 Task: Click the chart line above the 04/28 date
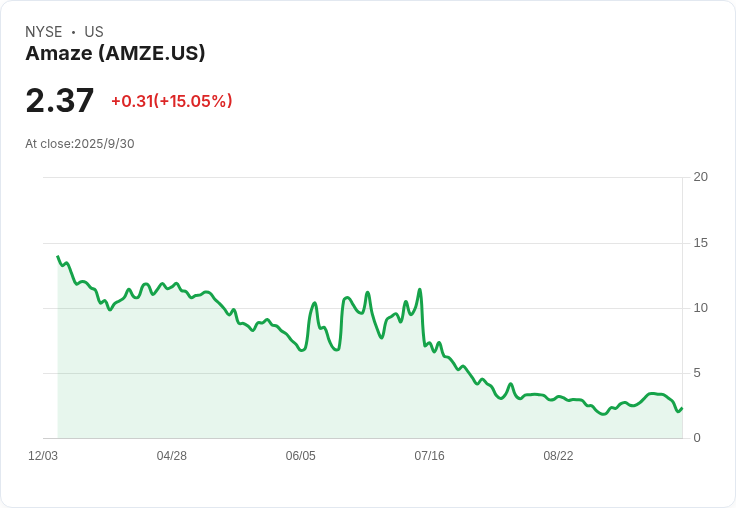click(172, 286)
